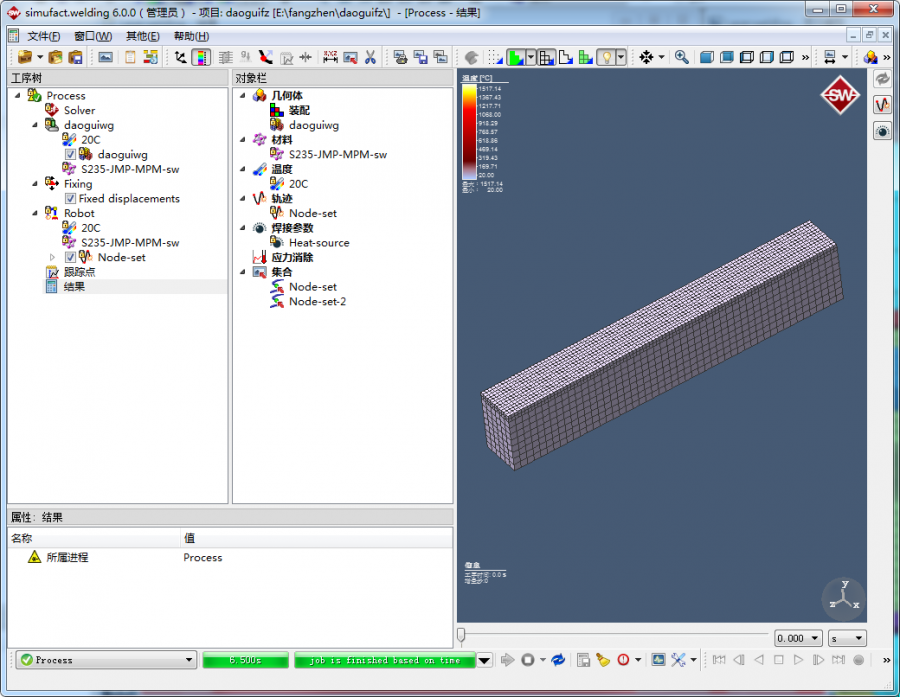The height and width of the screenshot is (697, 900).
Task: Open the 文件(F) menu
Action: [x=44, y=36]
